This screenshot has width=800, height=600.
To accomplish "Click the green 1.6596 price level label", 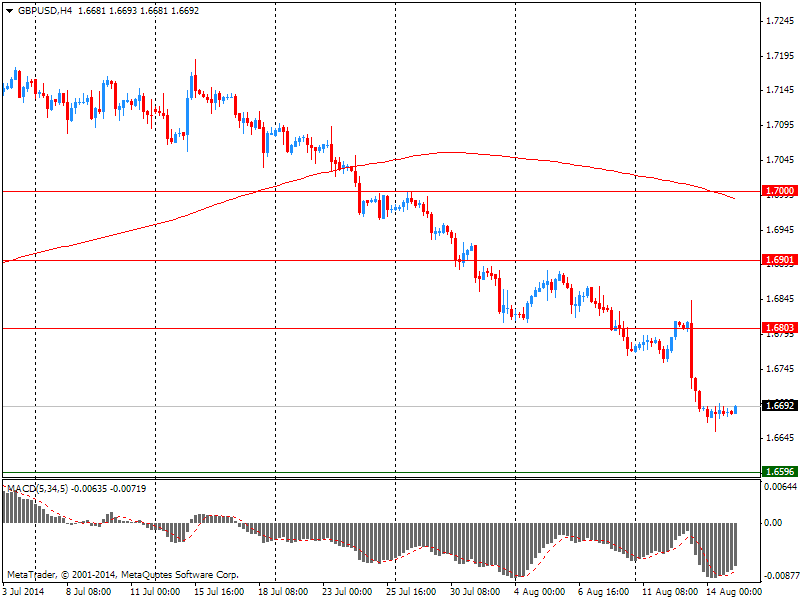I will click(780, 471).
